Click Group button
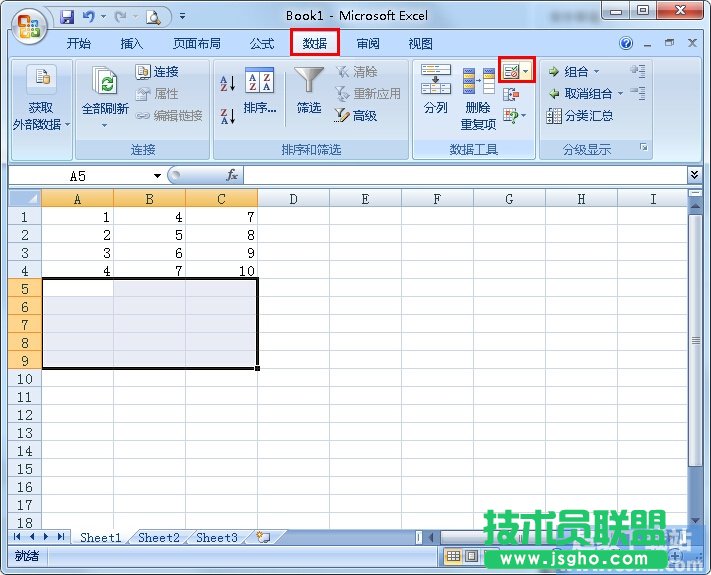 pyautogui.click(x=569, y=72)
